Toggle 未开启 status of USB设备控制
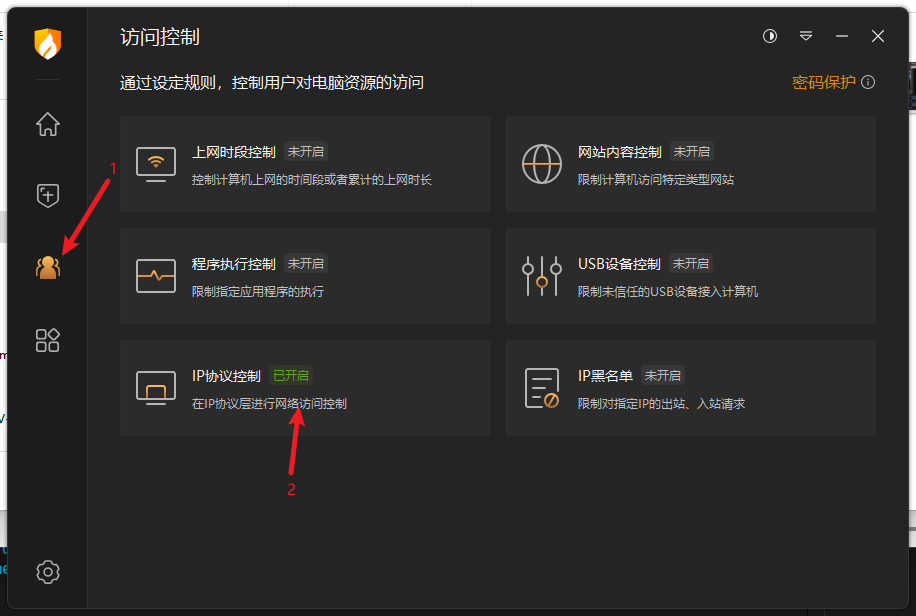The width and height of the screenshot is (916, 616). coord(691,264)
